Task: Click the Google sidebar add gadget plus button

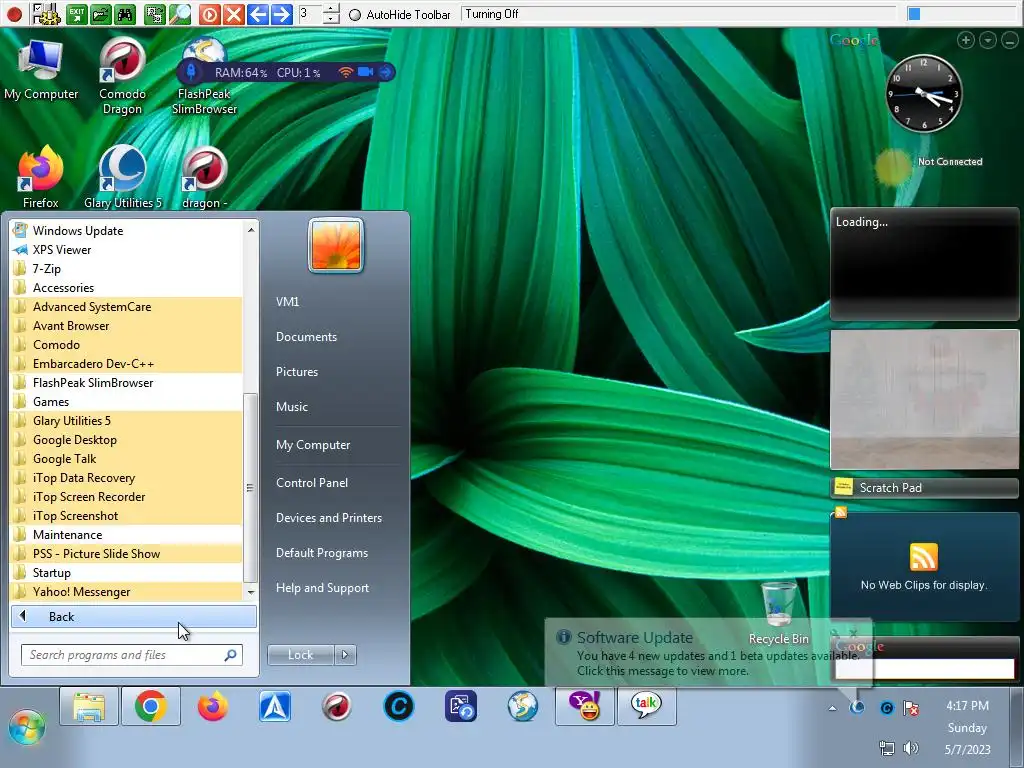Action: [966, 40]
